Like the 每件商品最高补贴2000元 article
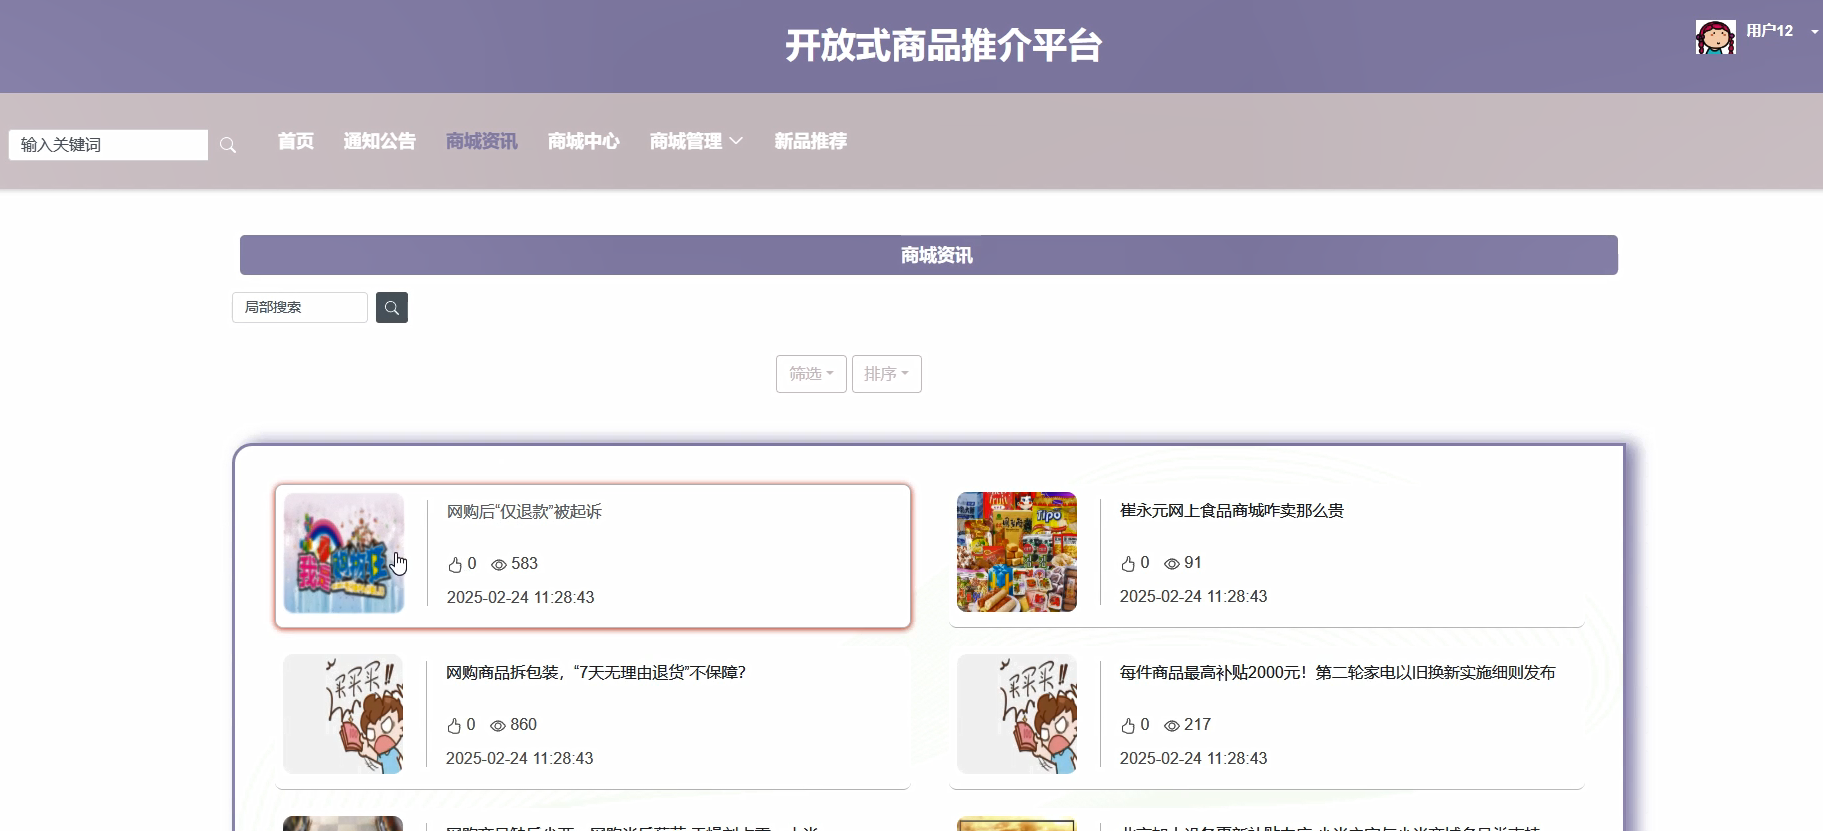The height and width of the screenshot is (831, 1823). tap(1128, 726)
